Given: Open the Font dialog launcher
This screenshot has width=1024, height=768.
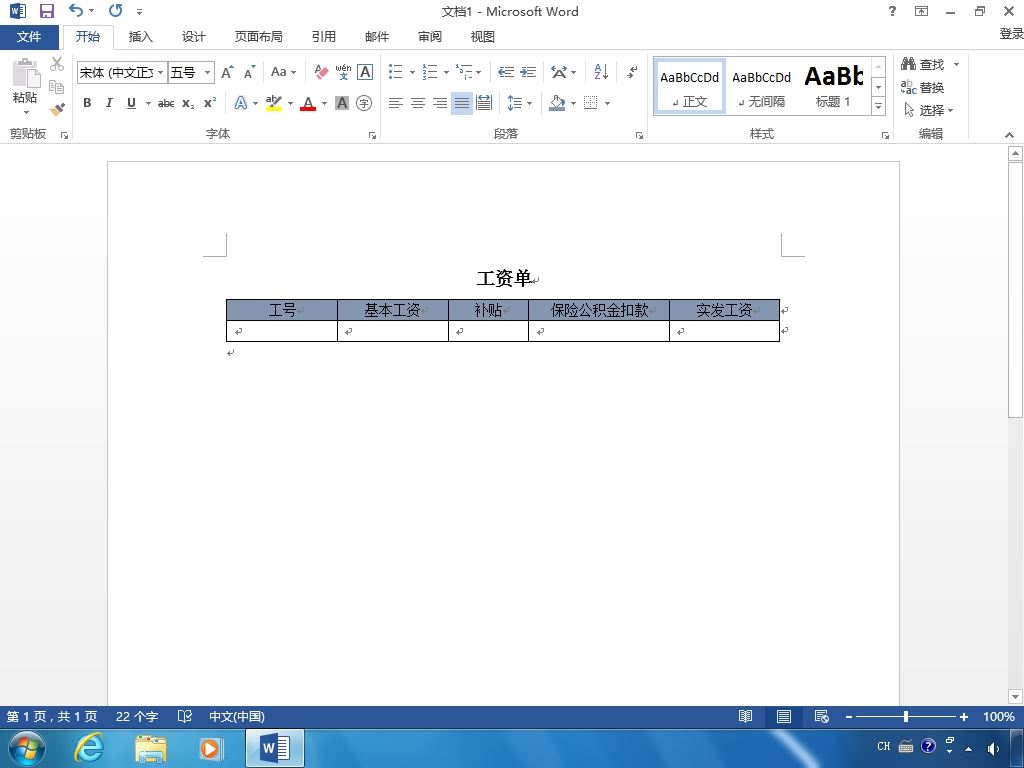Looking at the screenshot, I should coord(372,135).
